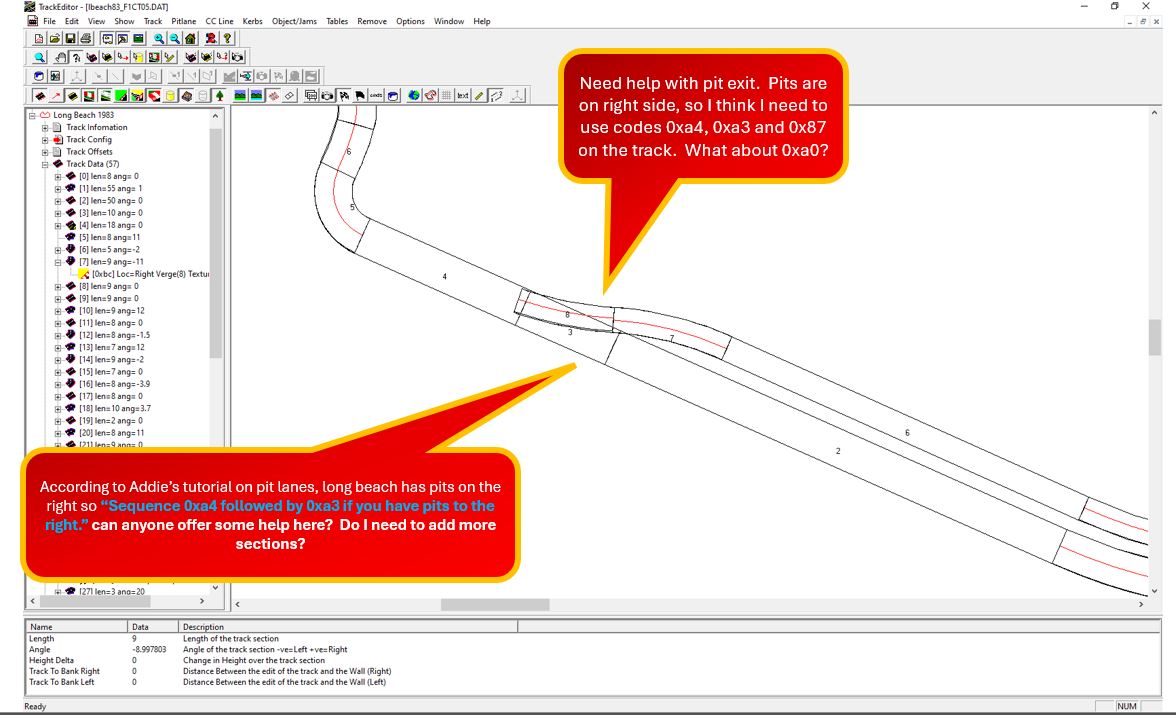The image size is (1176, 715).
Task: Click the Open file folder icon
Action: (x=53, y=39)
